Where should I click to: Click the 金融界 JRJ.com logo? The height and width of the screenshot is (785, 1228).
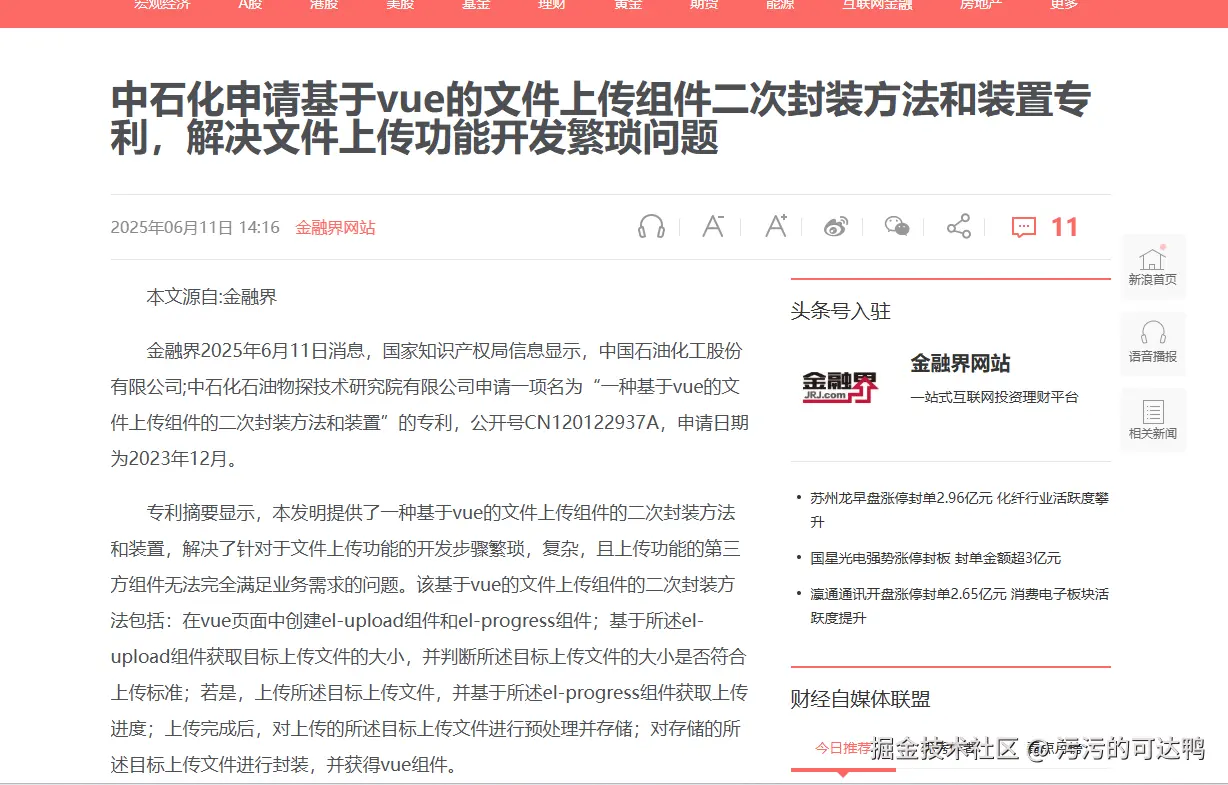[840, 386]
